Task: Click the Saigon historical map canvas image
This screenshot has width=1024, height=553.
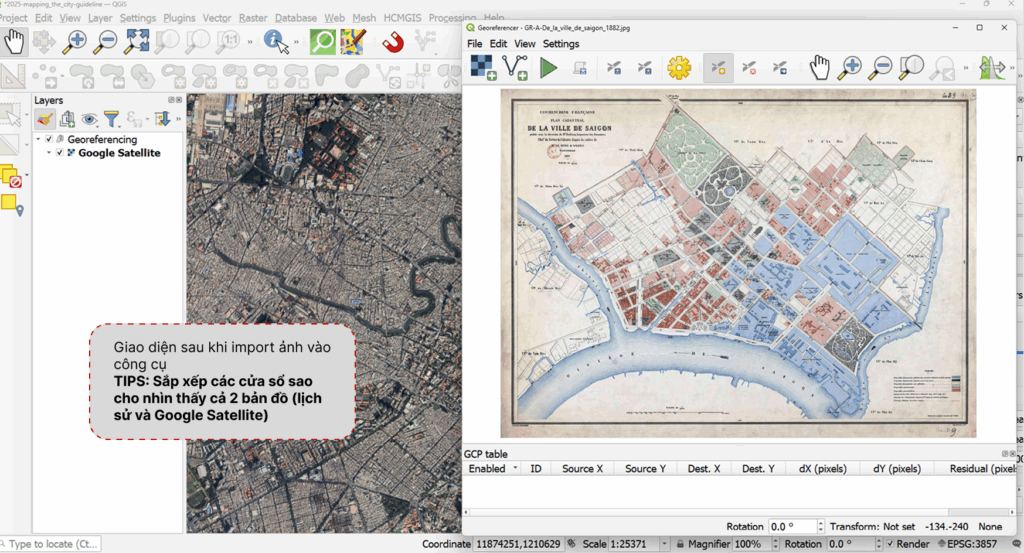Action: (x=738, y=263)
